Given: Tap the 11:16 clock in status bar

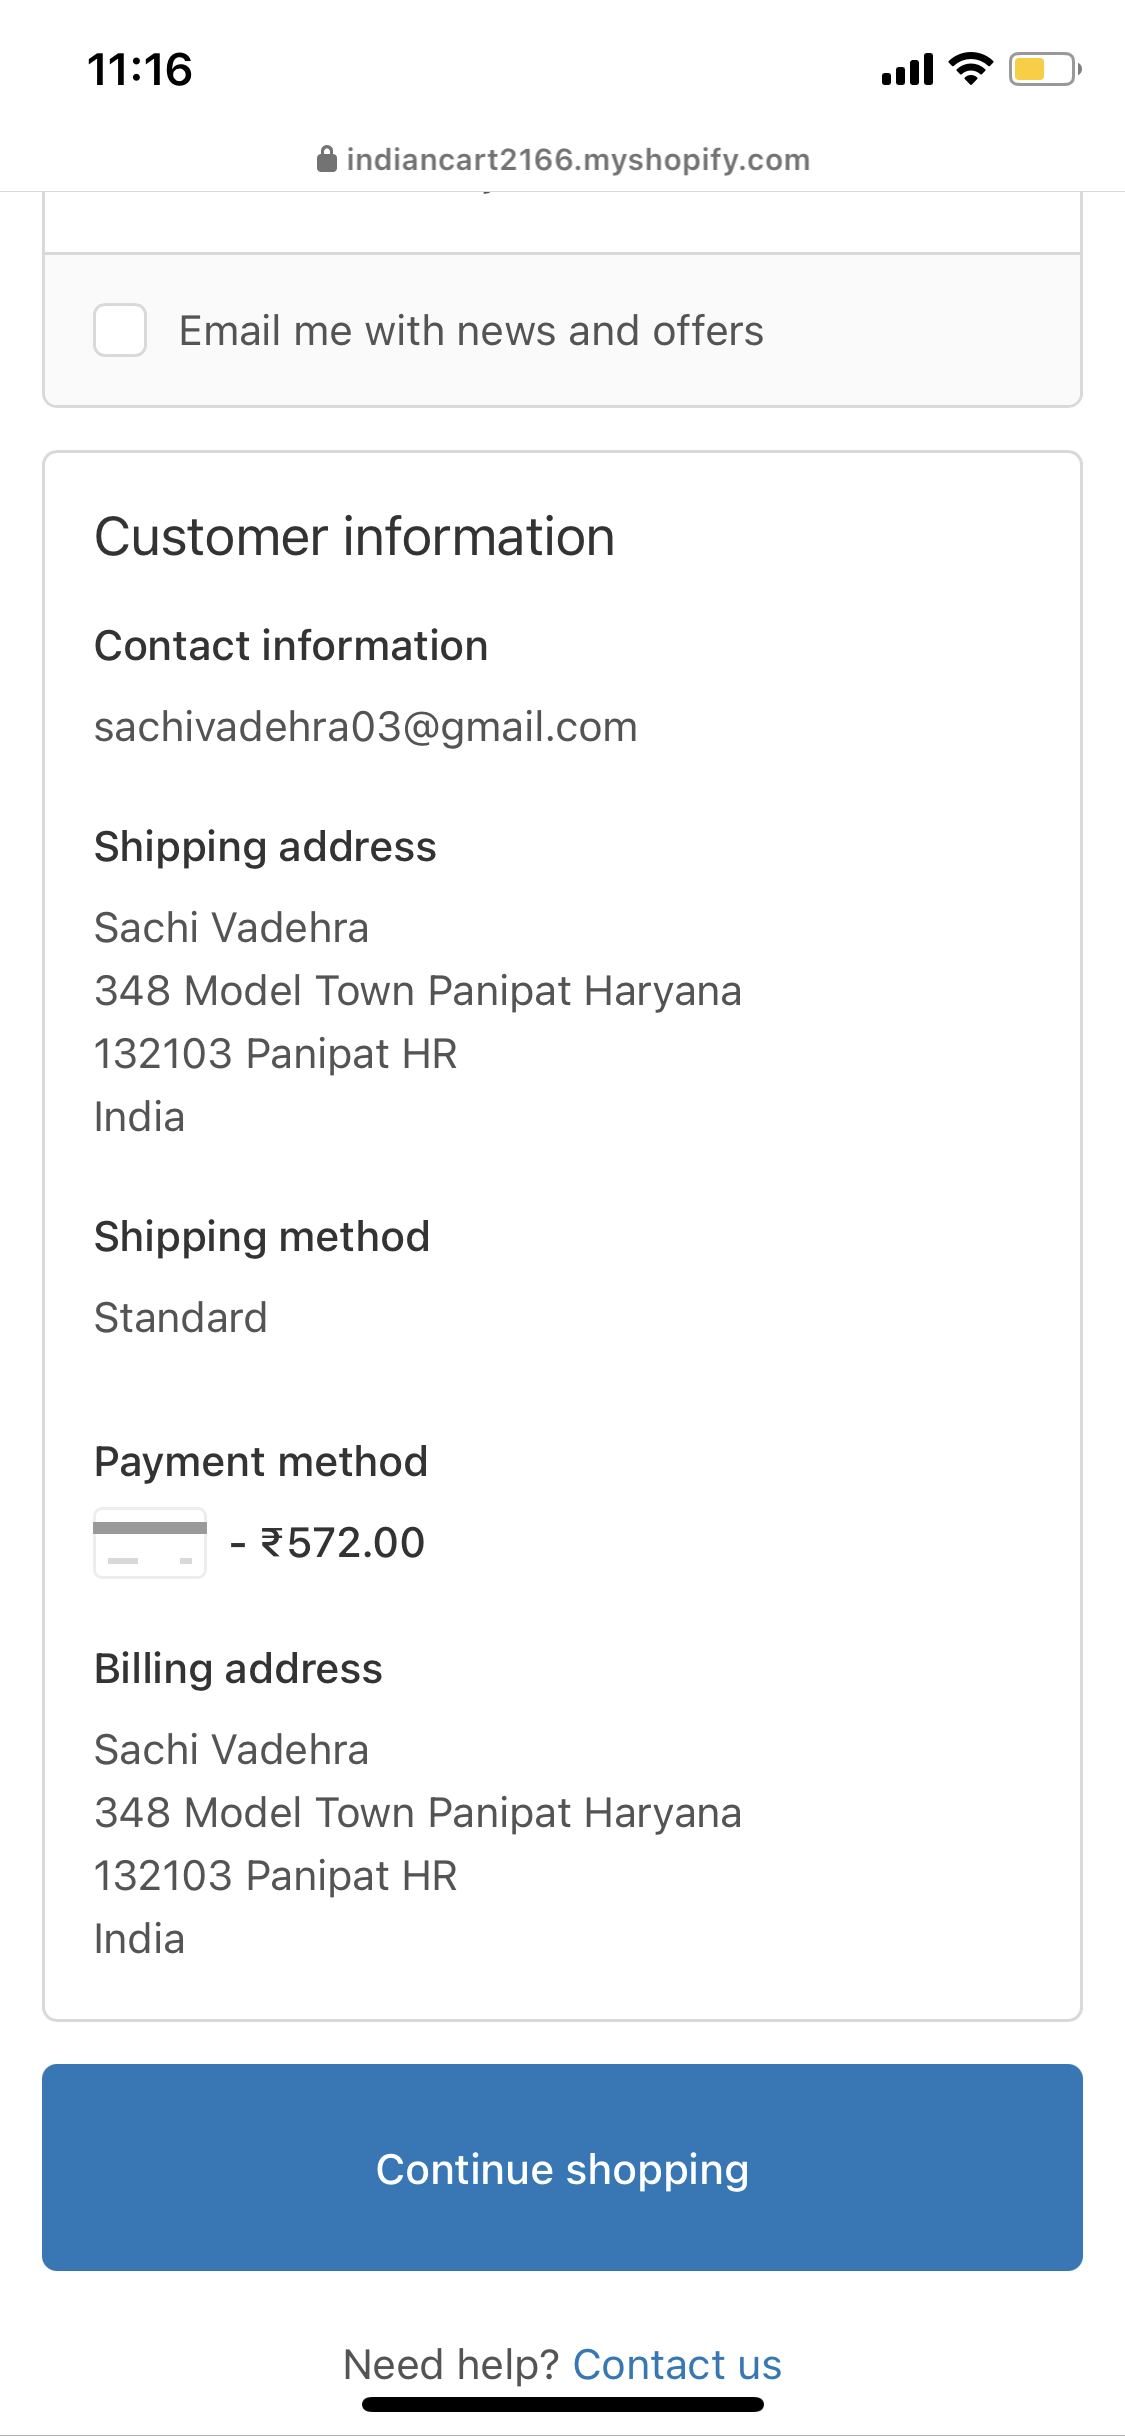Looking at the screenshot, I should 140,70.
